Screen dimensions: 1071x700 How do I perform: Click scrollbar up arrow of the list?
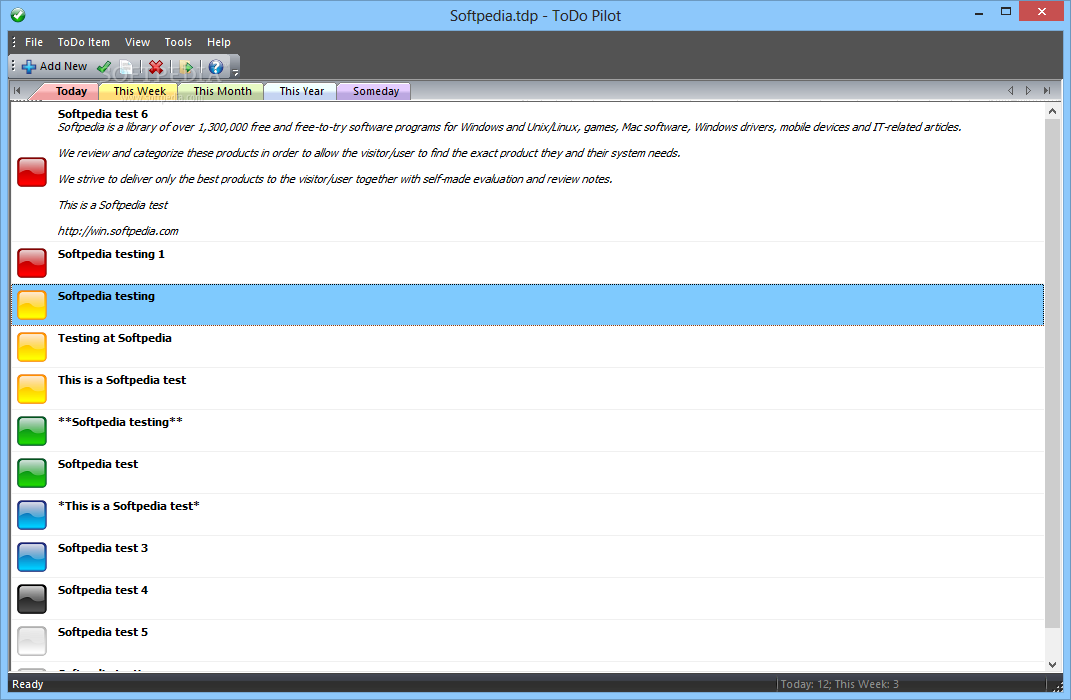[x=1052, y=111]
